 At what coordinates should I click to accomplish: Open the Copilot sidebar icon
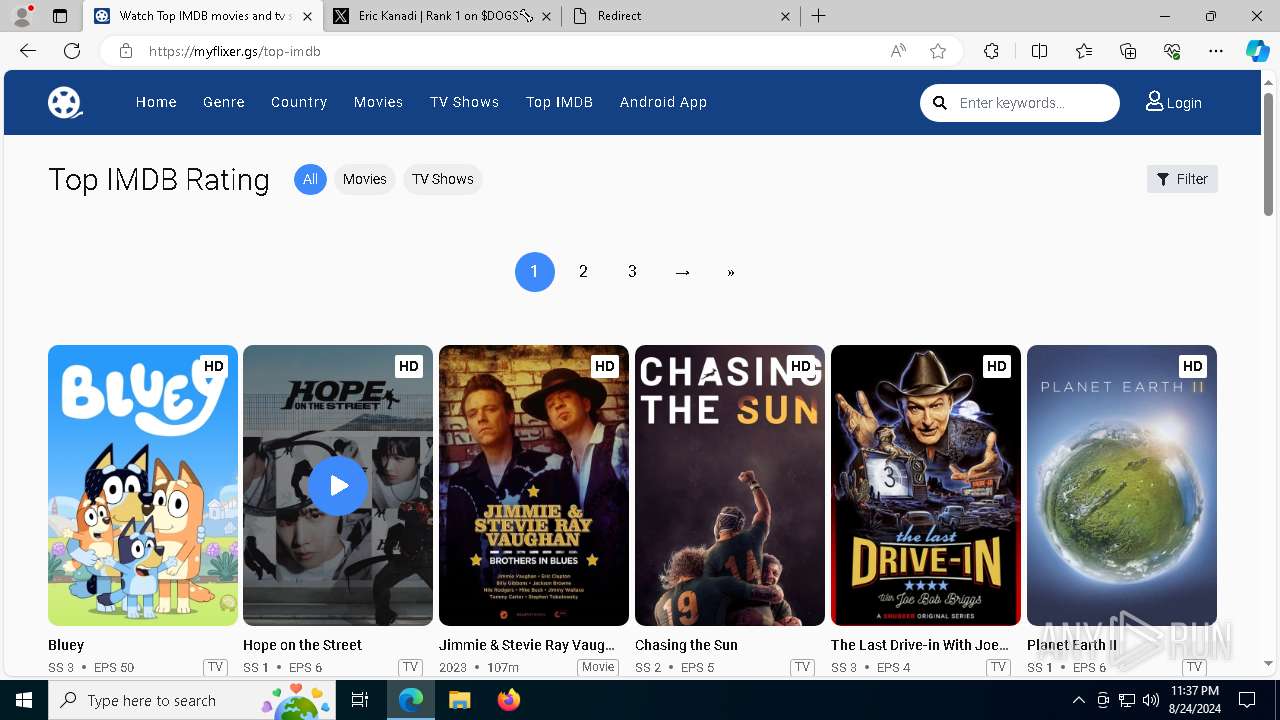(x=1257, y=51)
